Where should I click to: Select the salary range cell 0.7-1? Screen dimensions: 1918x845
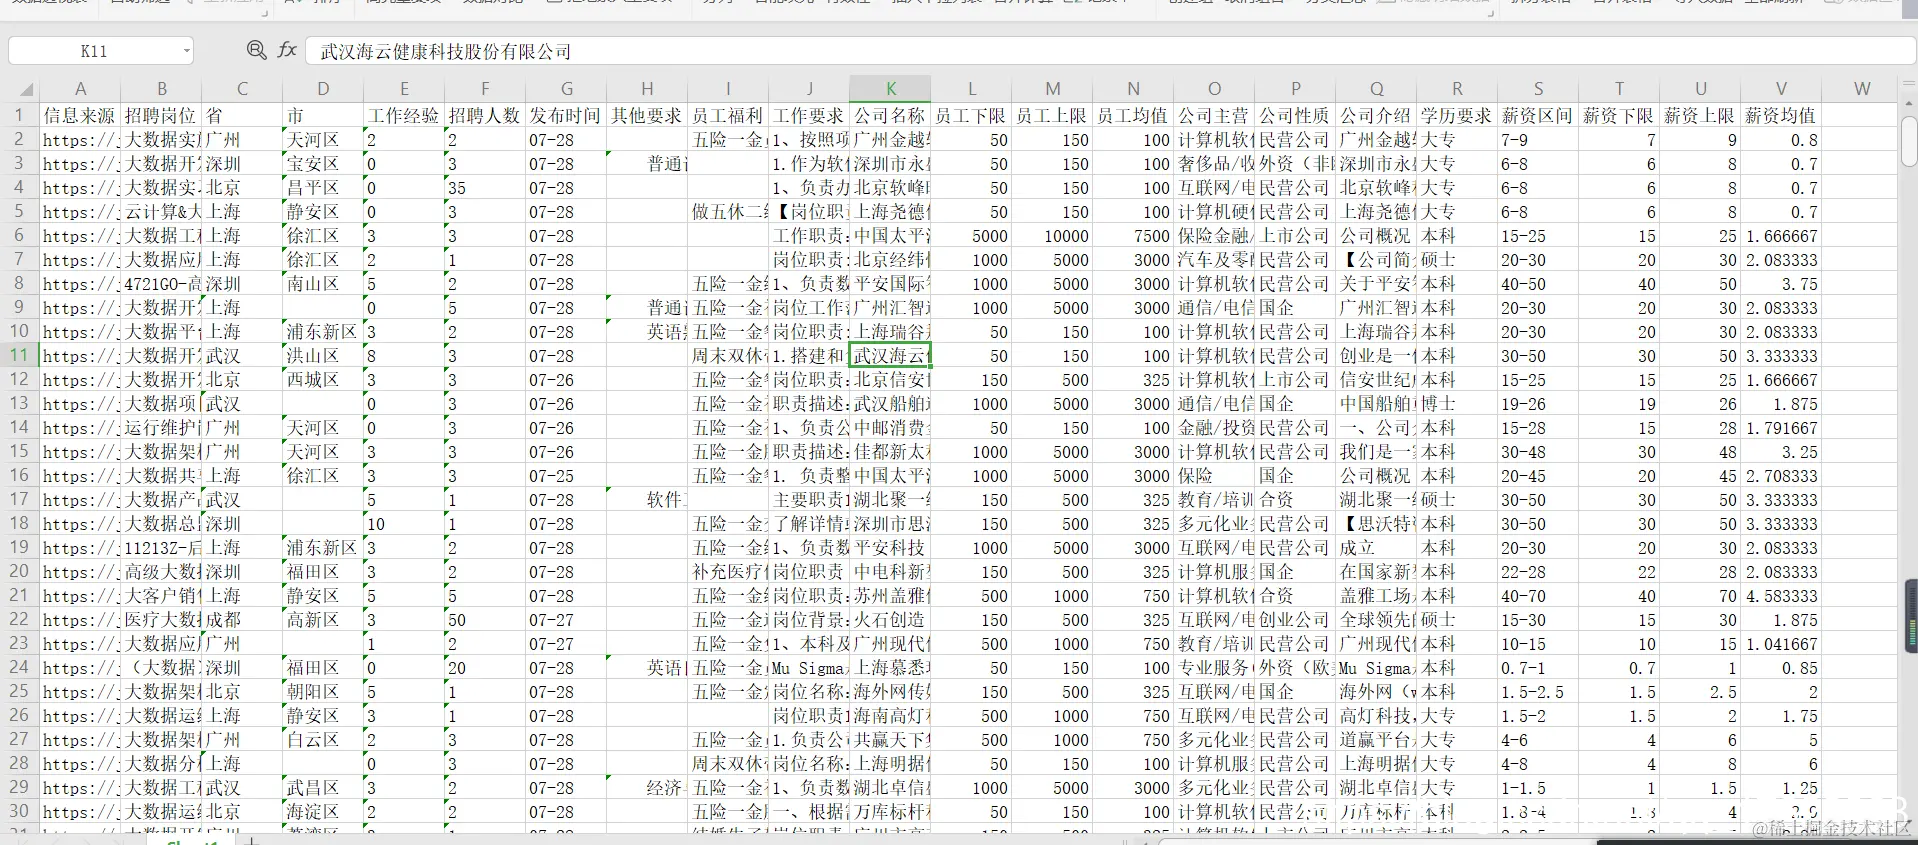(x=1538, y=668)
